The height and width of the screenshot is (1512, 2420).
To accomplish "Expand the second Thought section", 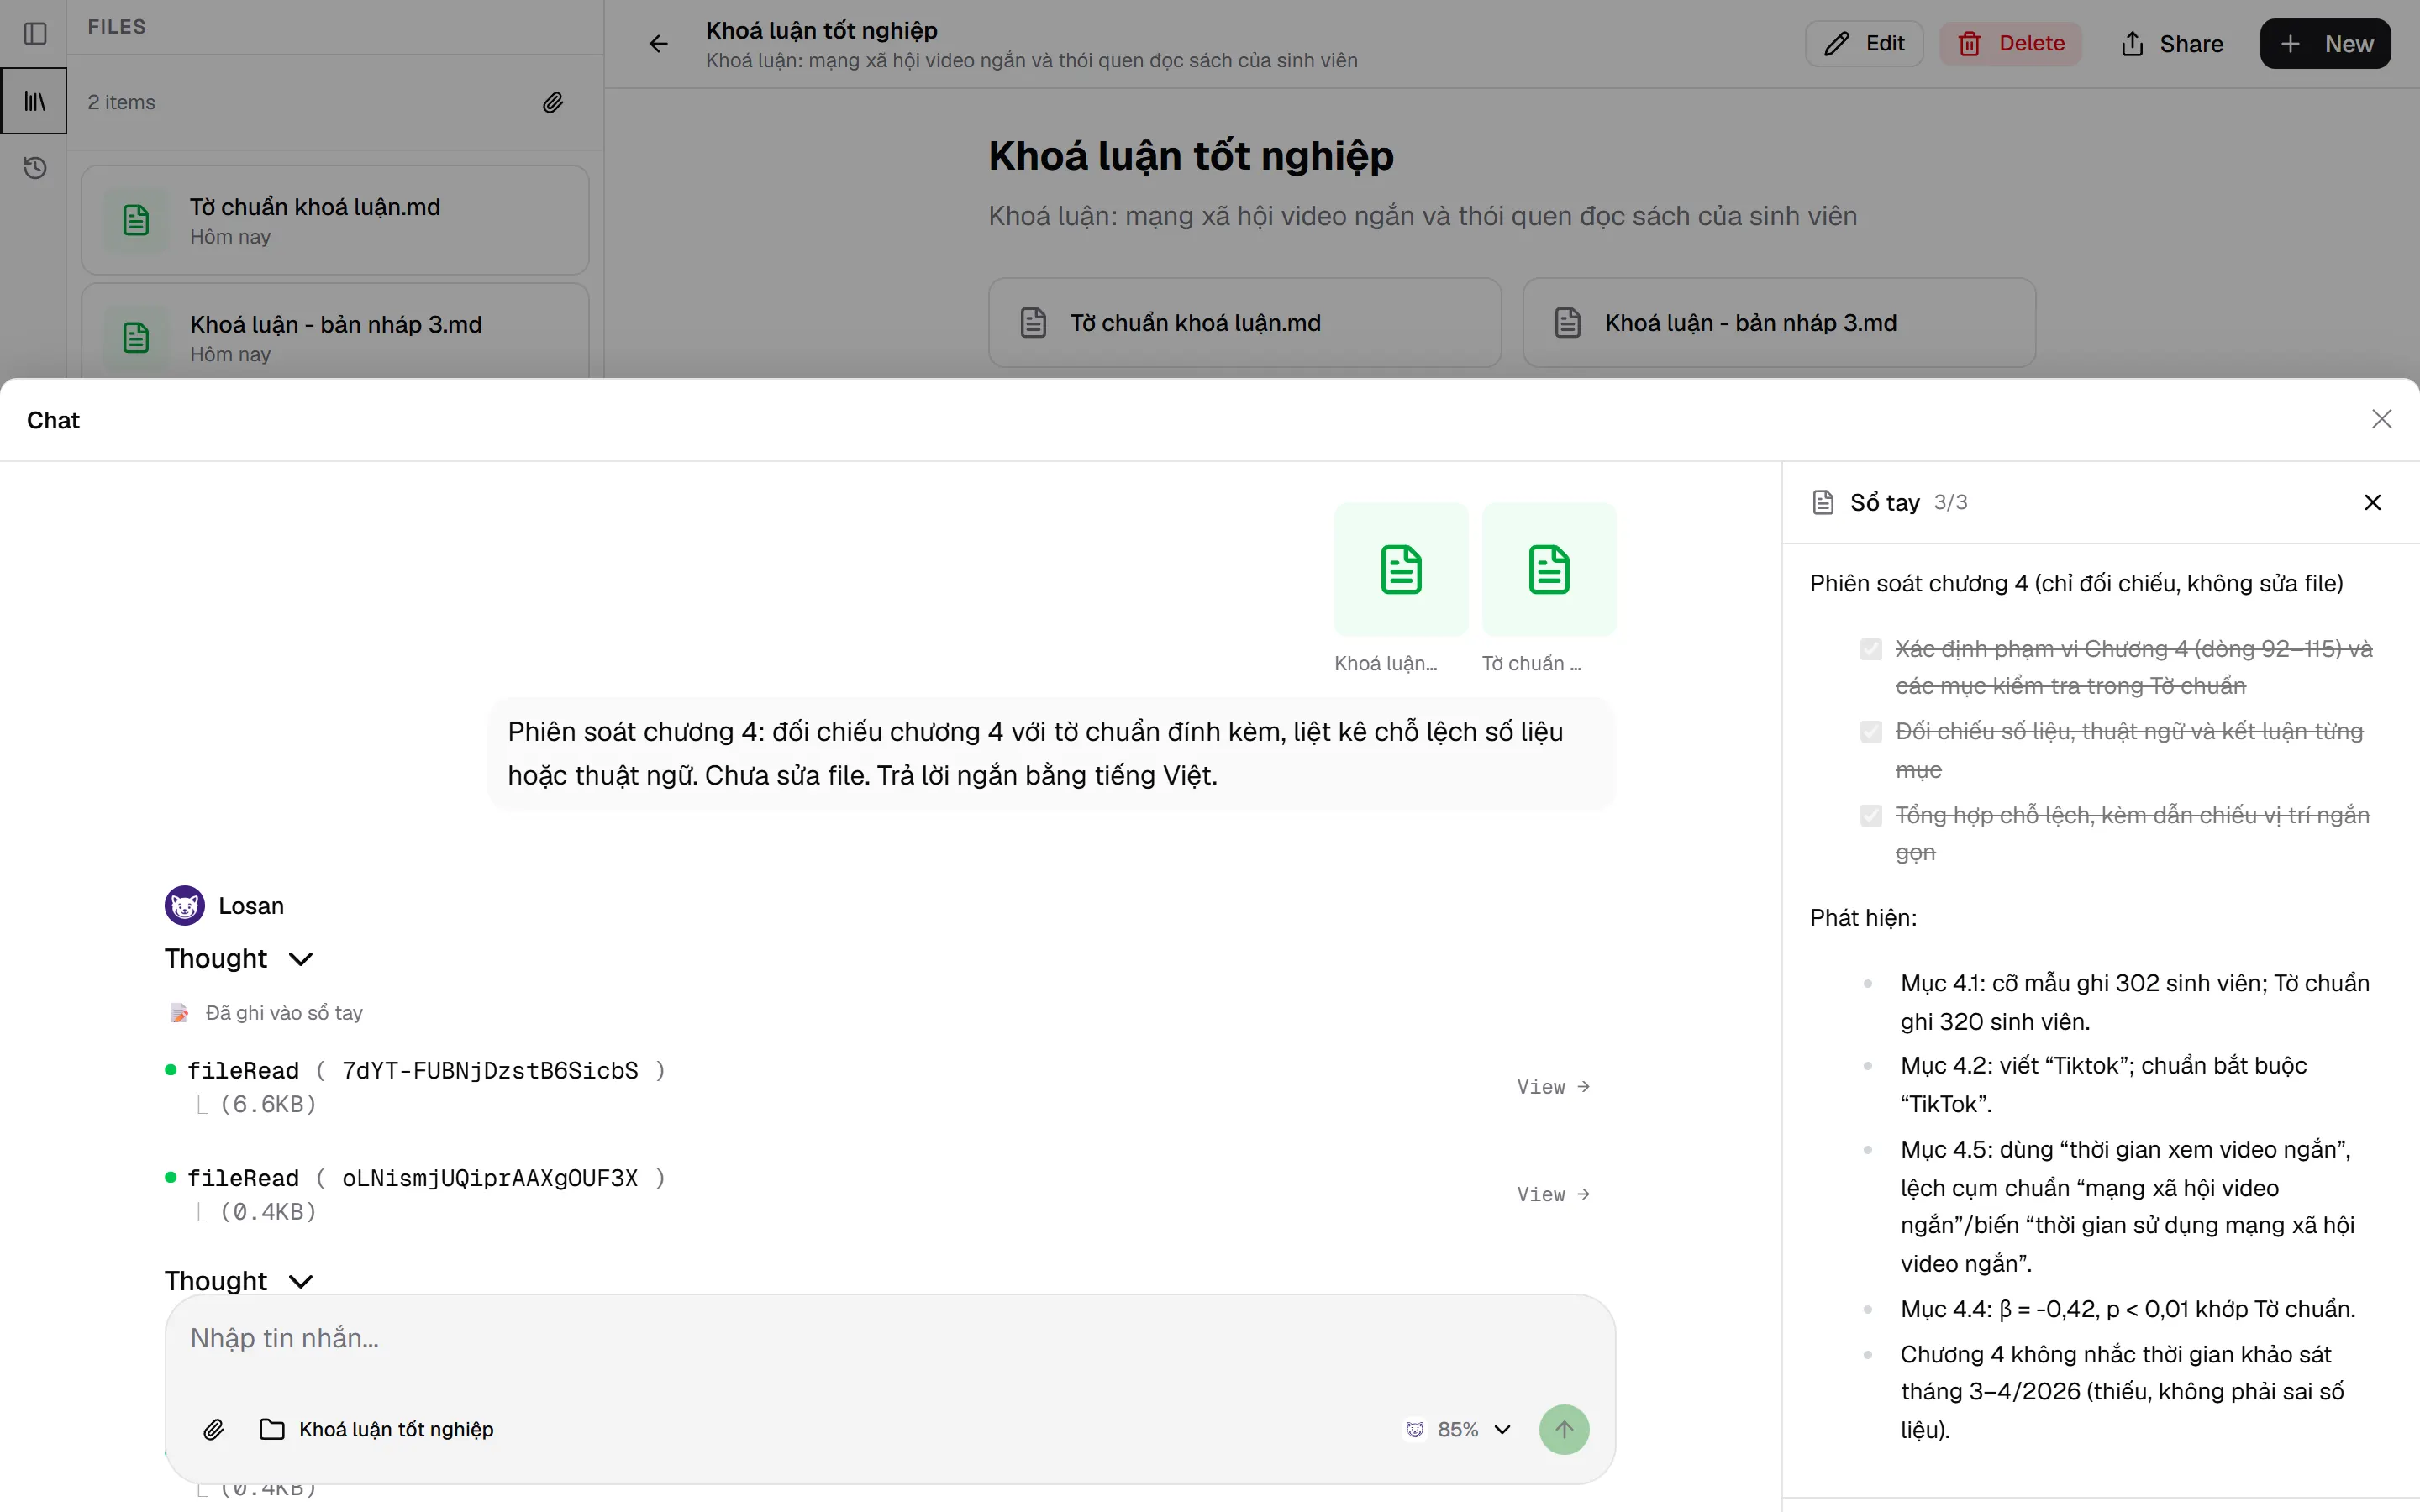I will (x=240, y=1280).
